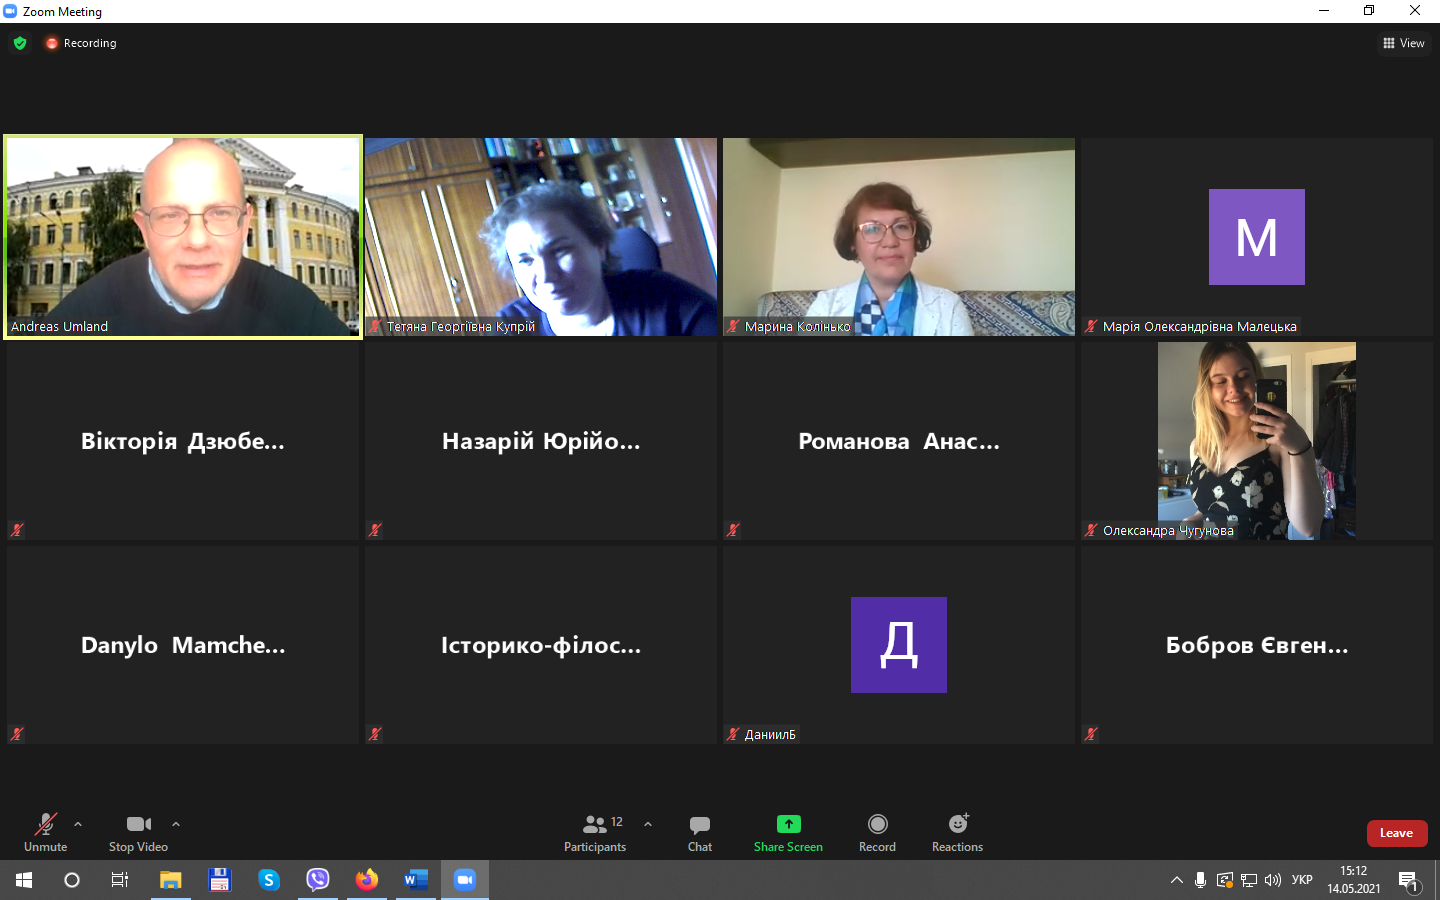Click the УКР keyboard language indicator

[x=1302, y=880]
